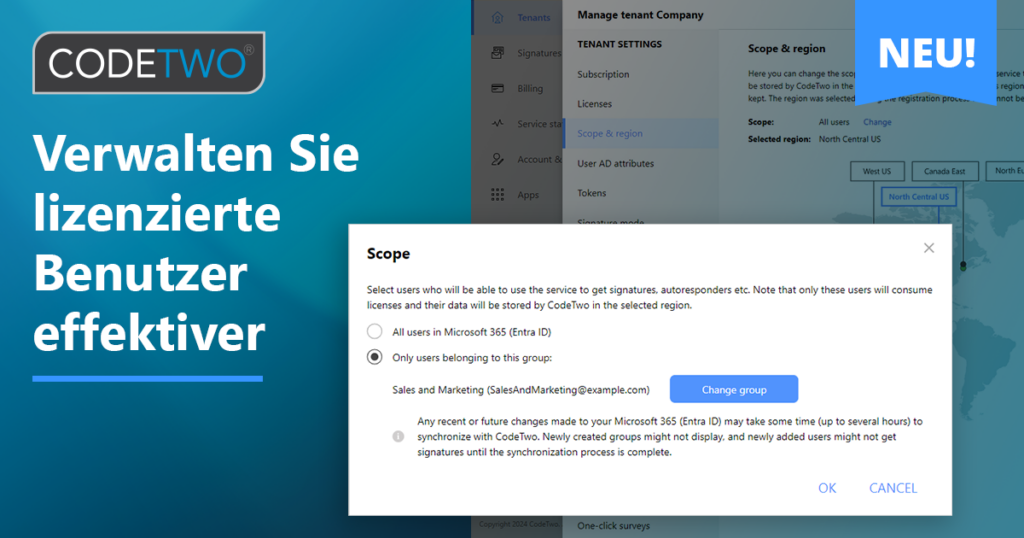Viewport: 1024px width, 538px height.
Task: Click the Change group button
Action: (x=734, y=389)
